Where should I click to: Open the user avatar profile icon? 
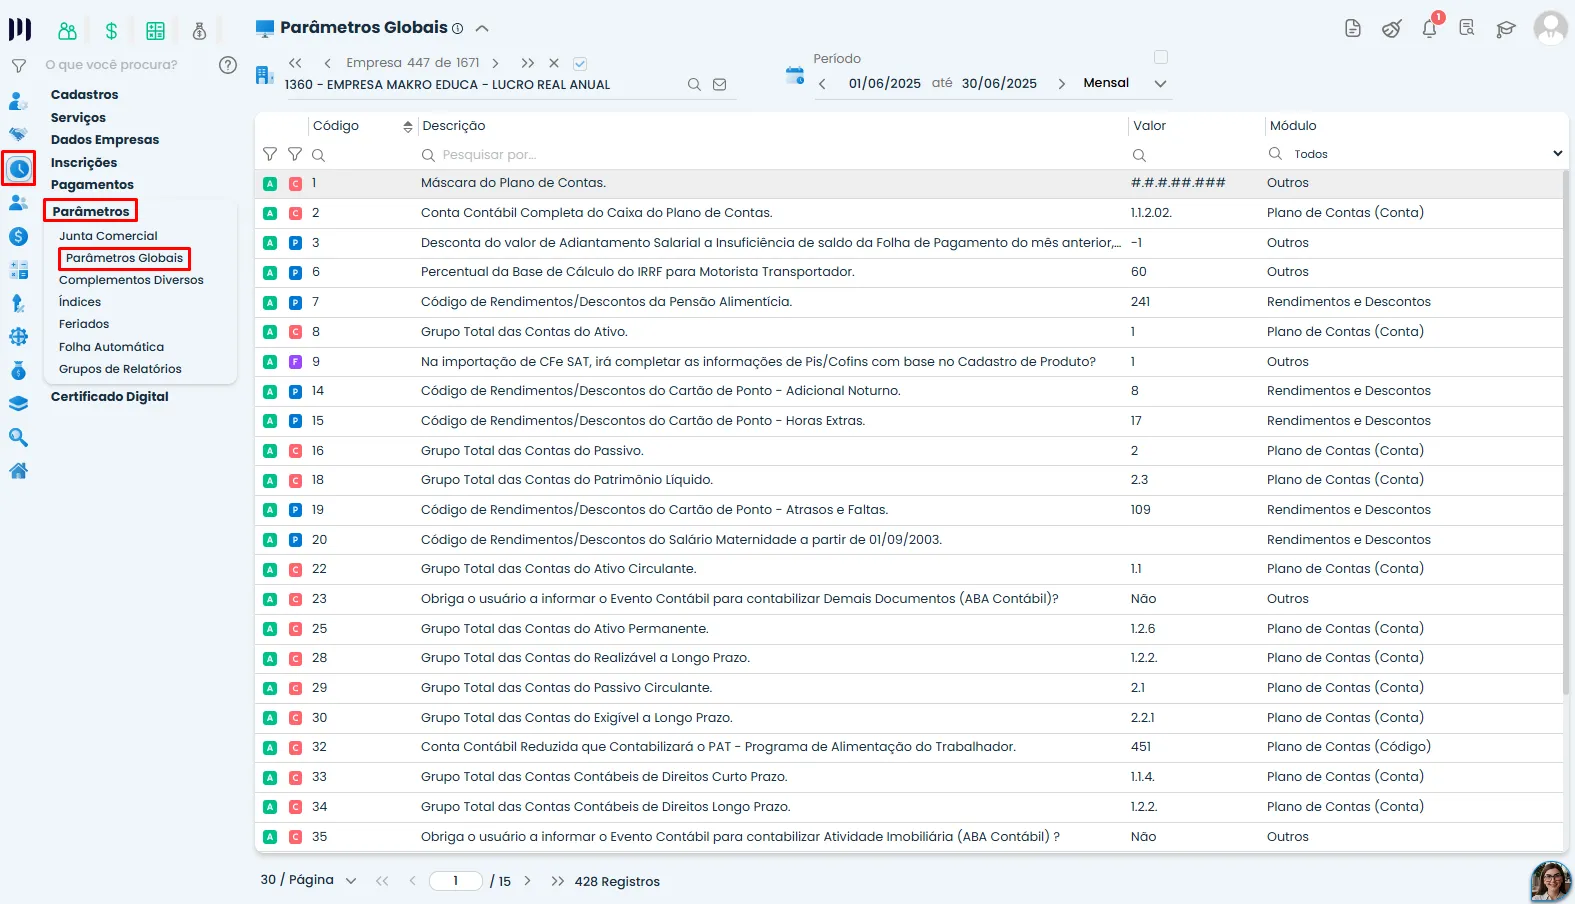(x=1550, y=28)
